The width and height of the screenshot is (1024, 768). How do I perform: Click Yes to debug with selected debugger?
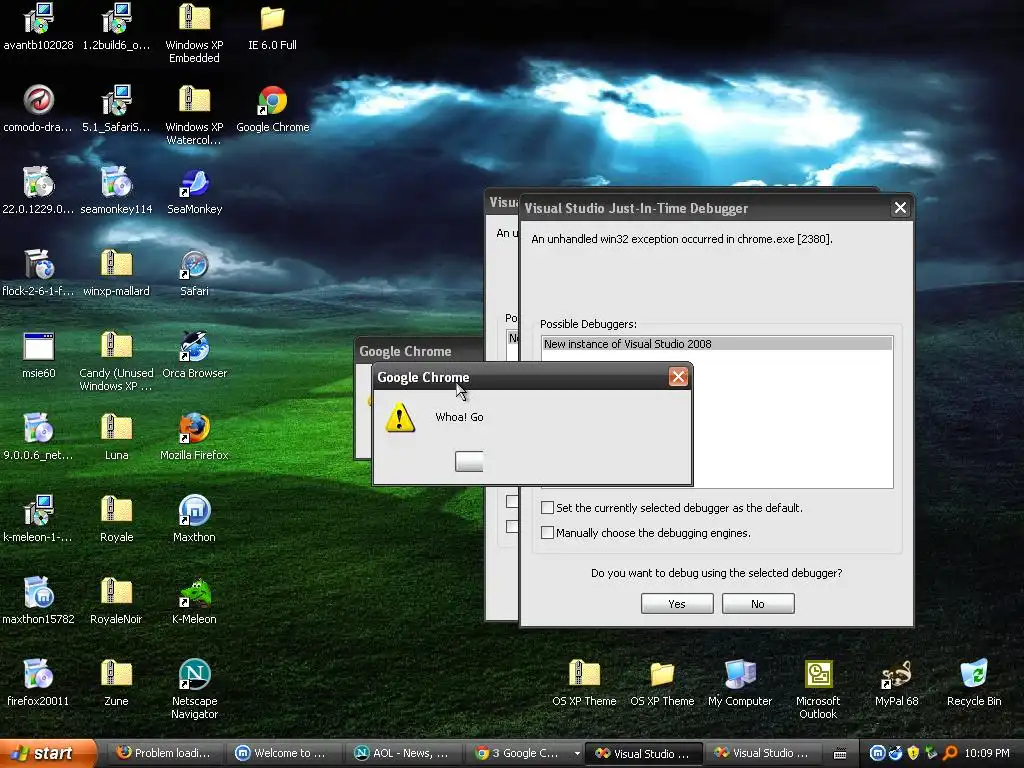(x=677, y=603)
